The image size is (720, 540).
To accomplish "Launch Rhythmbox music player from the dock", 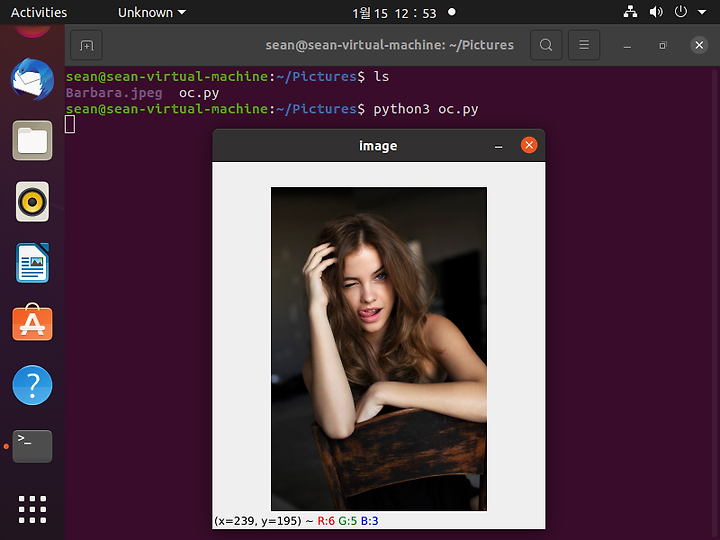I will [32, 202].
